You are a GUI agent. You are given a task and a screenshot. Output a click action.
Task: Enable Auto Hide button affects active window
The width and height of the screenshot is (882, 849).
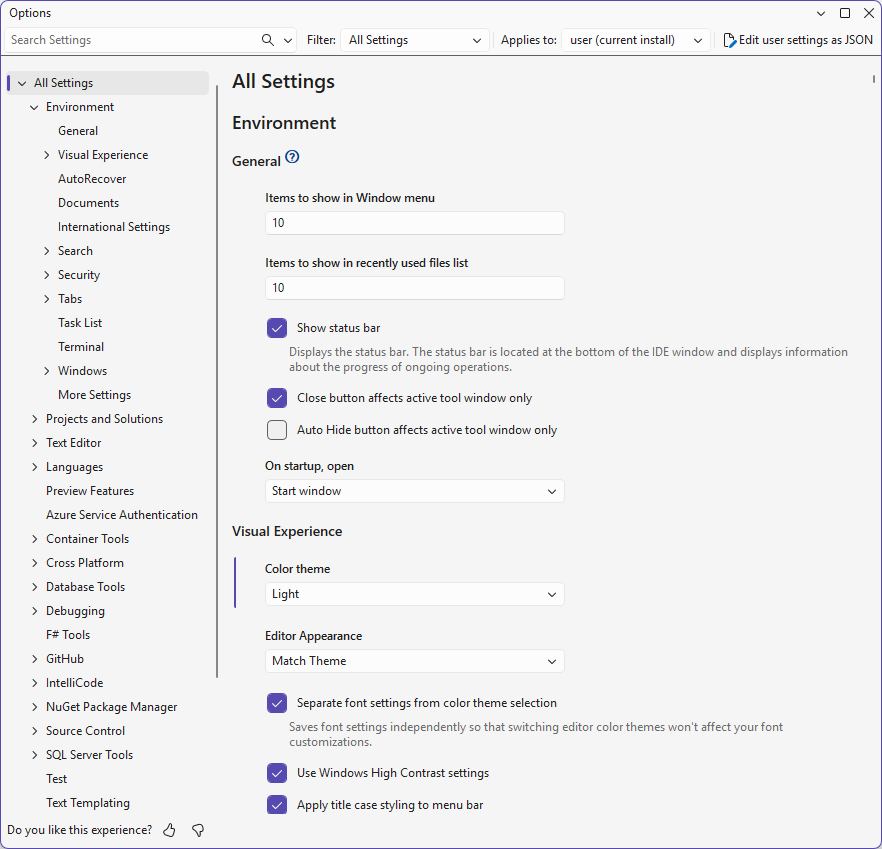277,430
